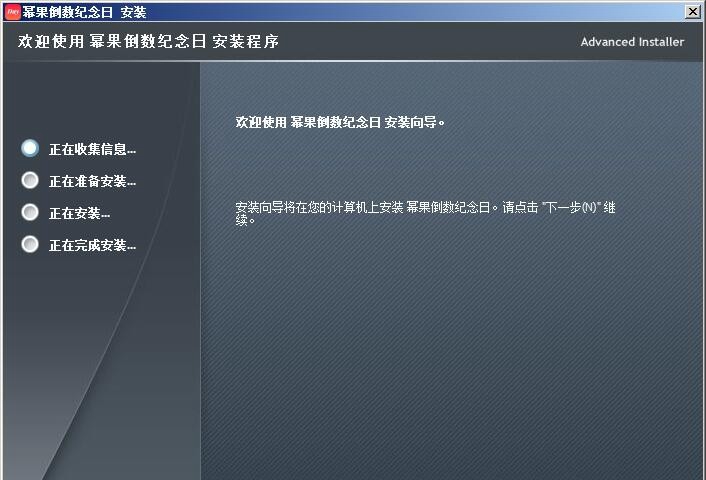
Task: Click the 欢迎使用 幂果倒数纪念日 安装程序 header
Action: (148, 41)
